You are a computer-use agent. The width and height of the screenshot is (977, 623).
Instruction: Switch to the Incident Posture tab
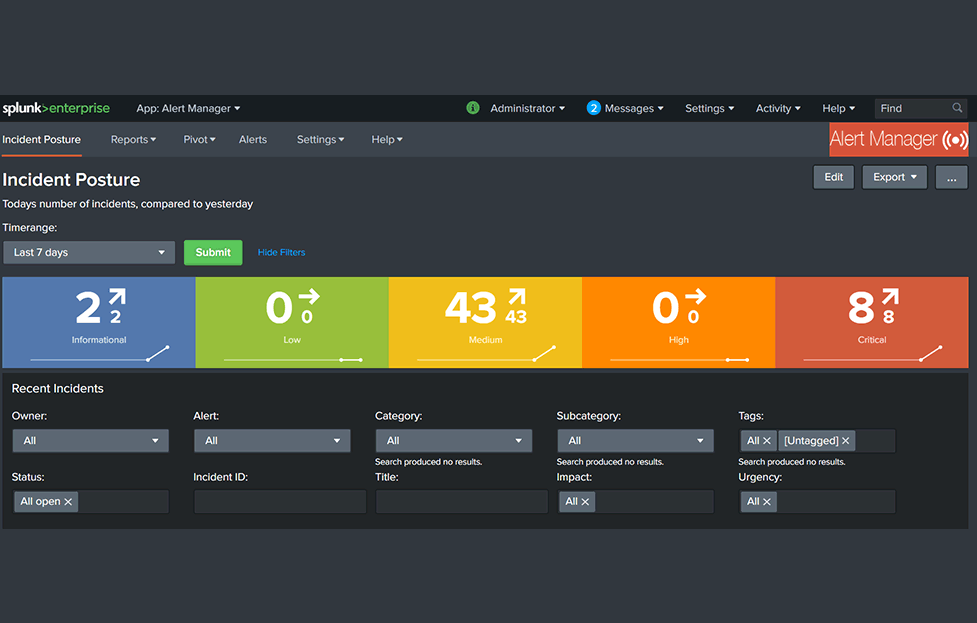pos(42,140)
